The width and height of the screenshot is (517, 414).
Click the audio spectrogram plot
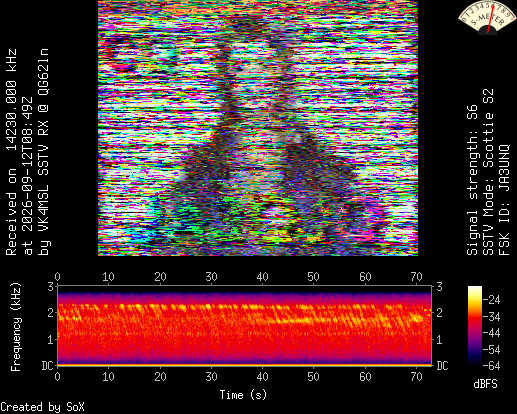(x=245, y=325)
